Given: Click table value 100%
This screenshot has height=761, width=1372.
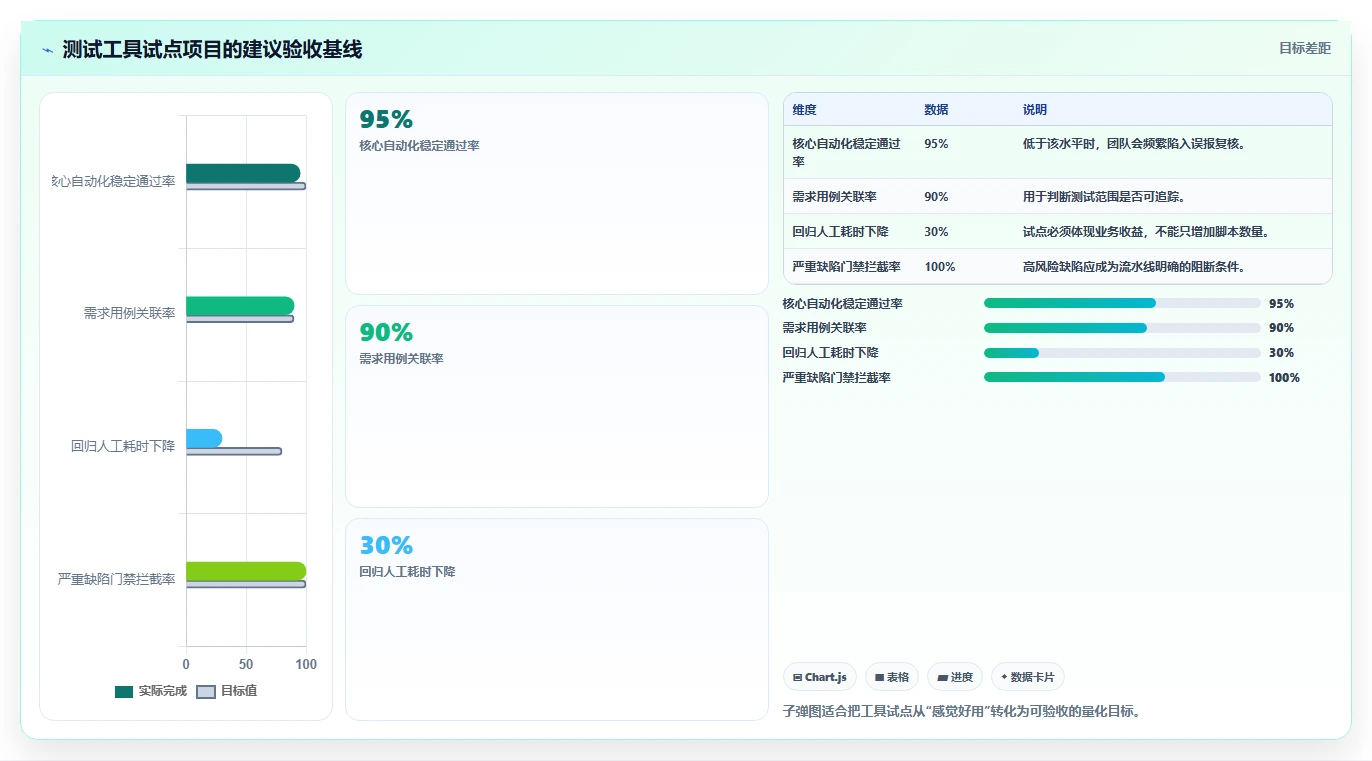Looking at the screenshot, I should (x=940, y=267).
